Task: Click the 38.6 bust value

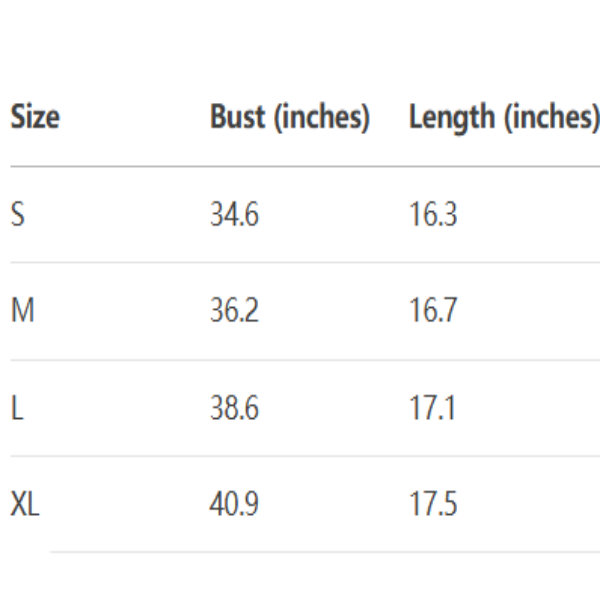Action: click(234, 409)
